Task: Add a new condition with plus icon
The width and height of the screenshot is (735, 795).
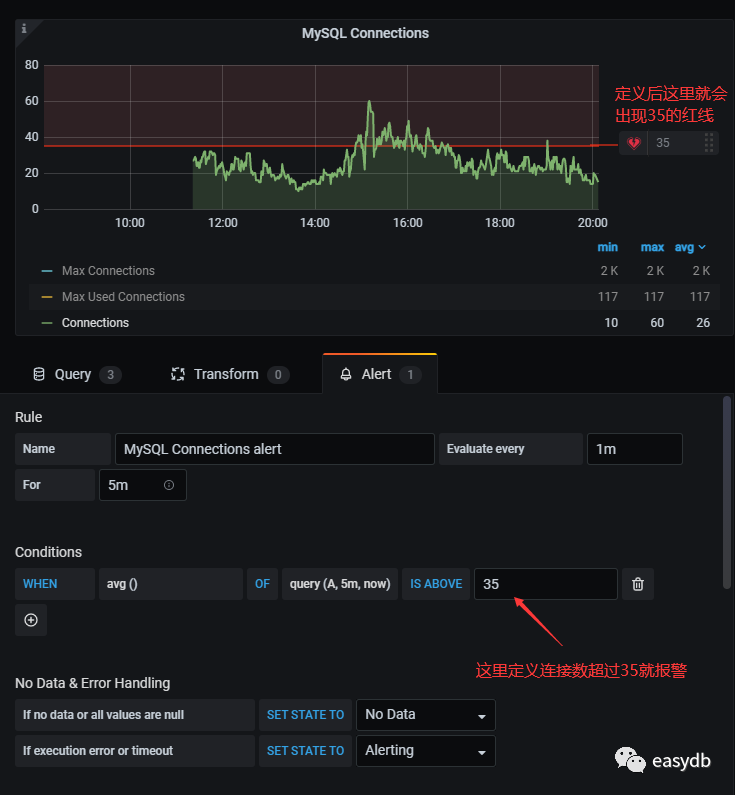Action: tap(31, 620)
